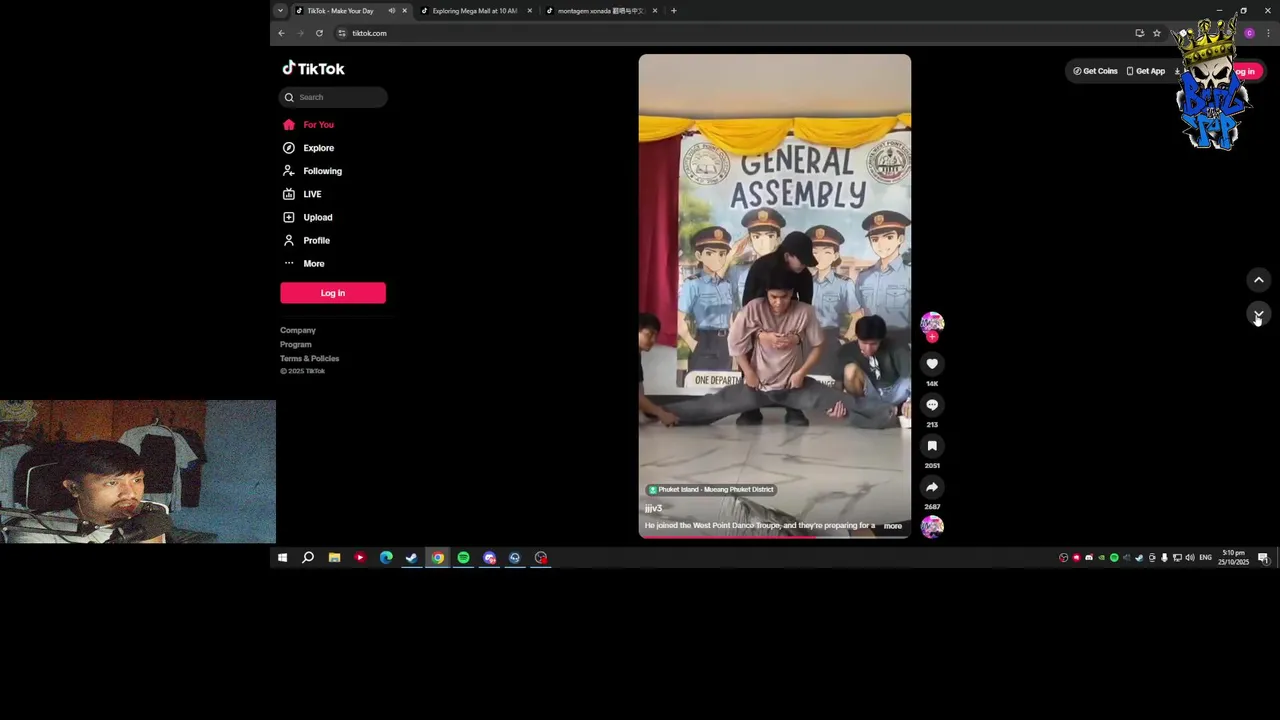Open Steam from taskbar
The width and height of the screenshot is (1280, 720).
click(x=411, y=558)
